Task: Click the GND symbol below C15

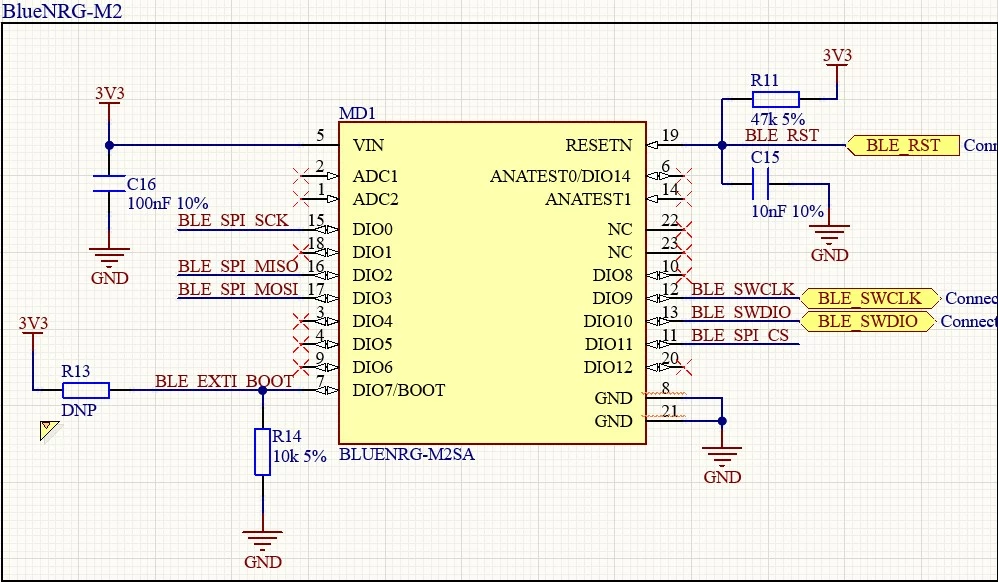Action: click(829, 242)
